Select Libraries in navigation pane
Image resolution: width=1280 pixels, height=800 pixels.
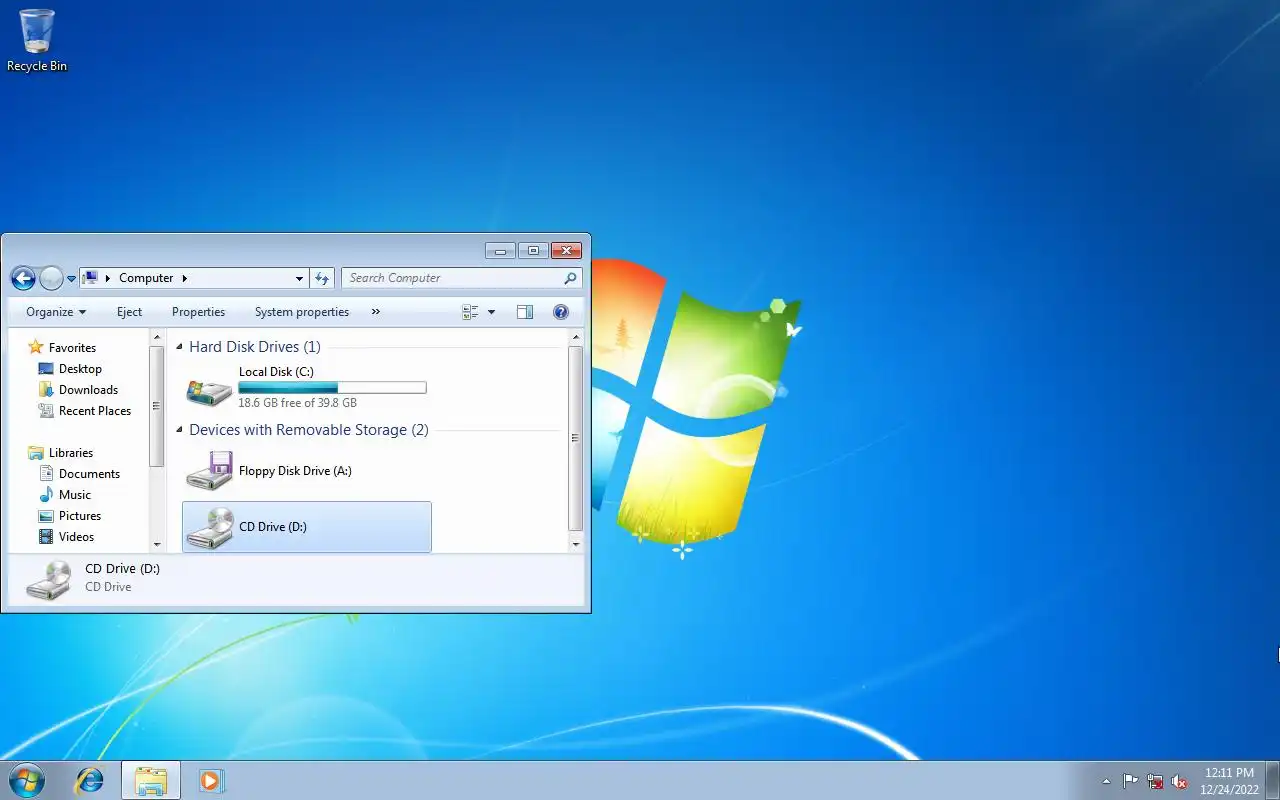(x=71, y=453)
